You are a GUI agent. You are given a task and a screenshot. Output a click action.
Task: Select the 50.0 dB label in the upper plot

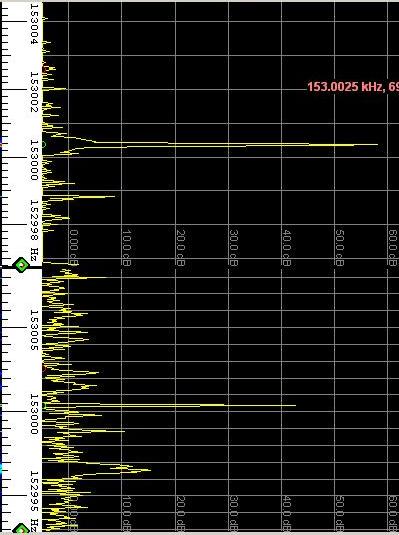[x=339, y=248]
